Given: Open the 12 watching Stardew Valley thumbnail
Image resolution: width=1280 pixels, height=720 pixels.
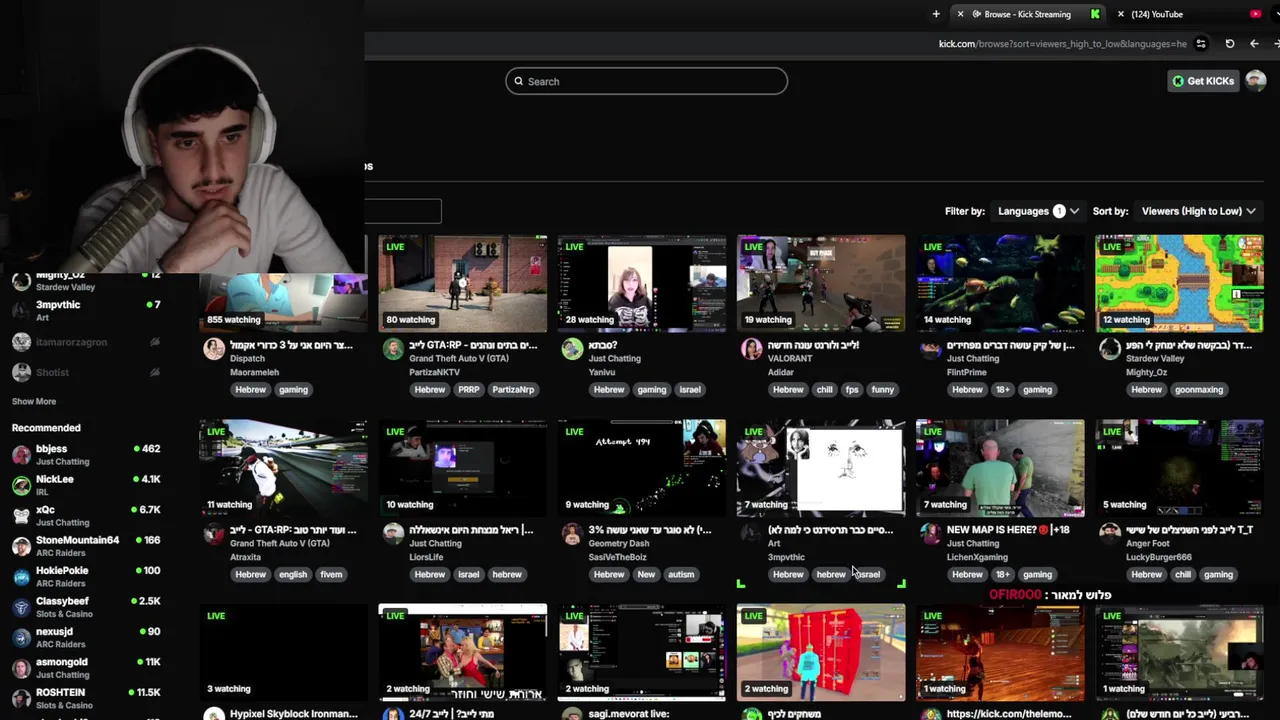Looking at the screenshot, I should 1179,284.
